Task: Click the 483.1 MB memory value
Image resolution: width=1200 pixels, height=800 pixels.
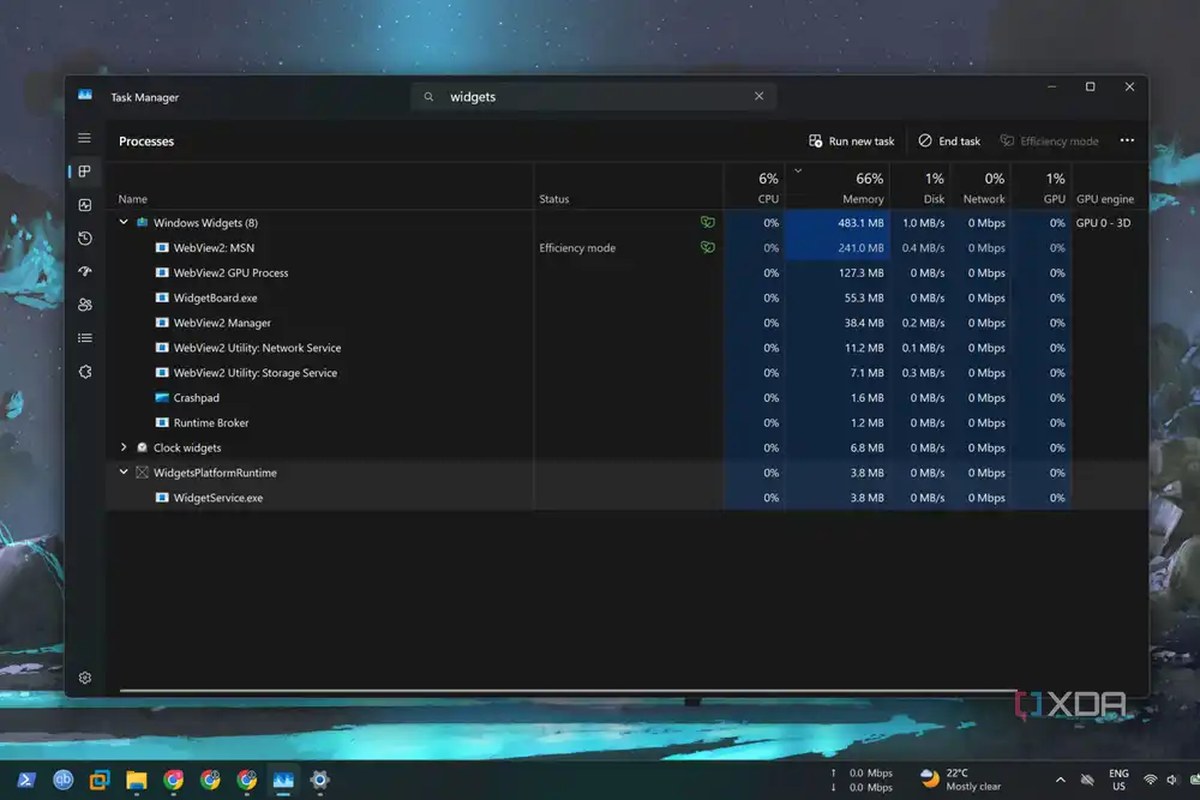Action: (860, 223)
